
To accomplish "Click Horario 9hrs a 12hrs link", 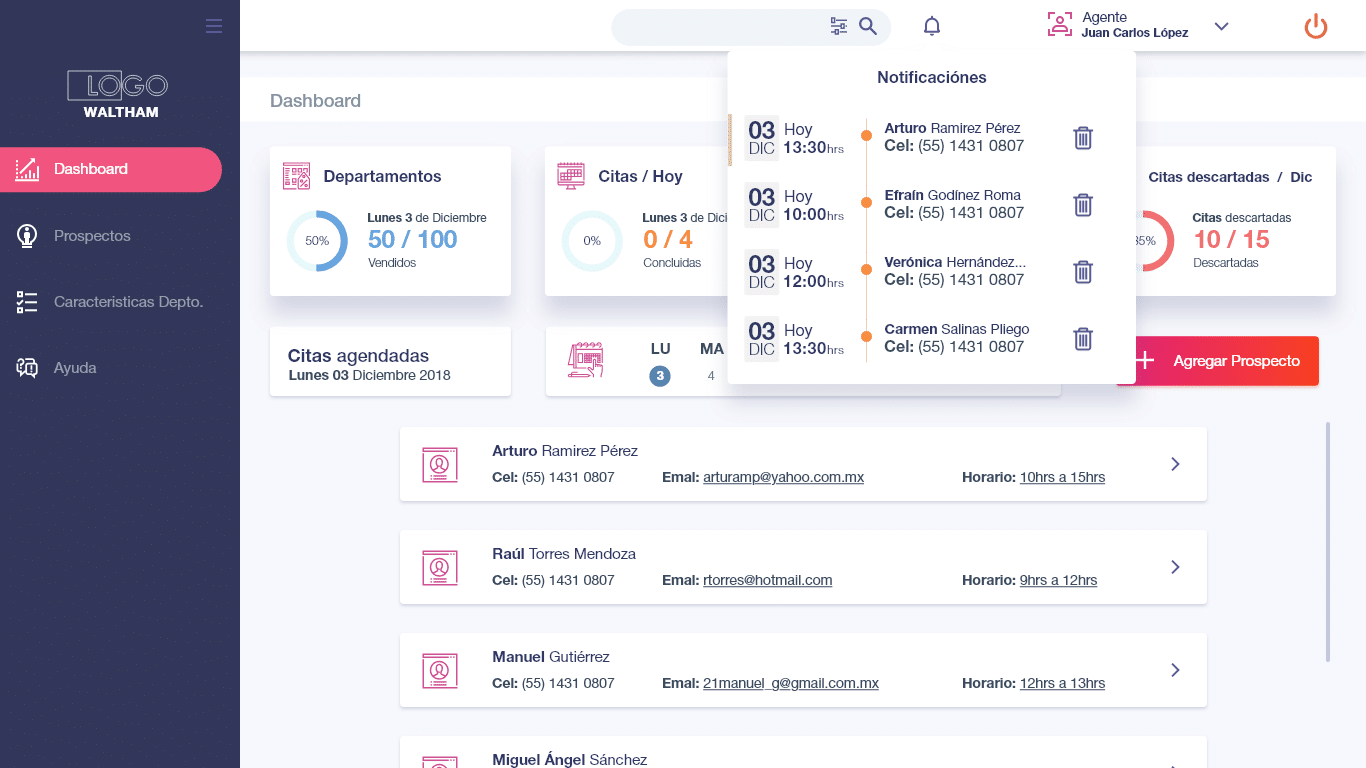I will click(x=1058, y=581).
